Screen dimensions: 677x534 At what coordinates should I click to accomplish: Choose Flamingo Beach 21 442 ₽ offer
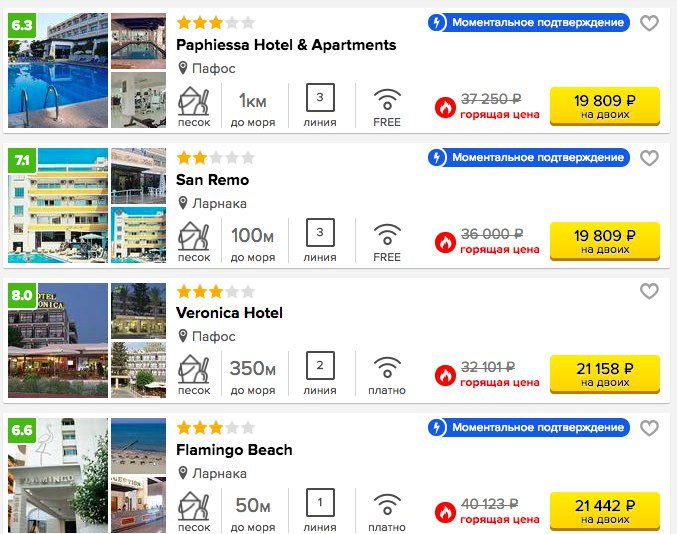604,511
